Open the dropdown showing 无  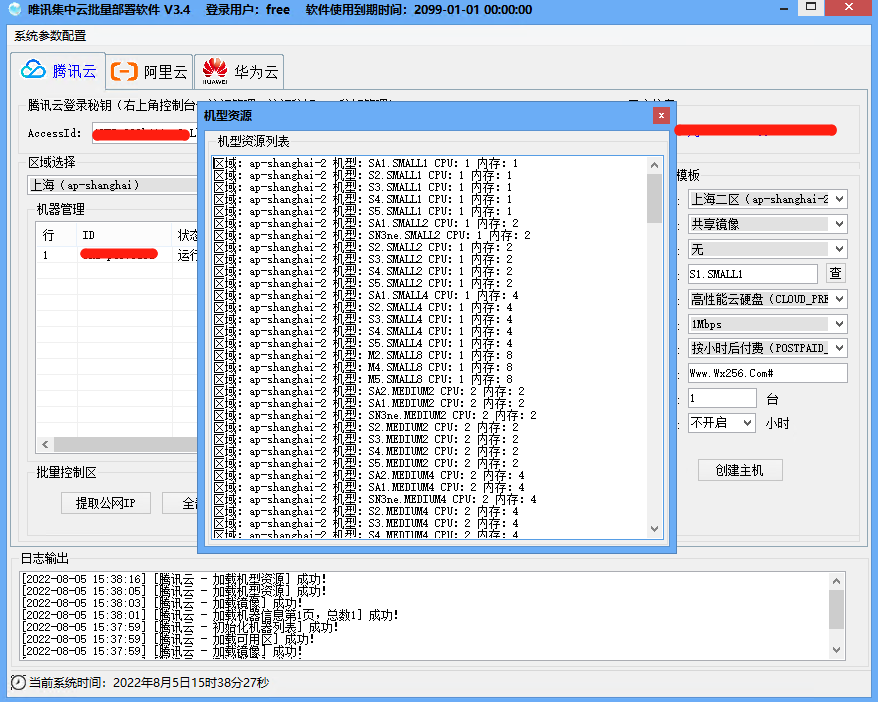click(767, 249)
